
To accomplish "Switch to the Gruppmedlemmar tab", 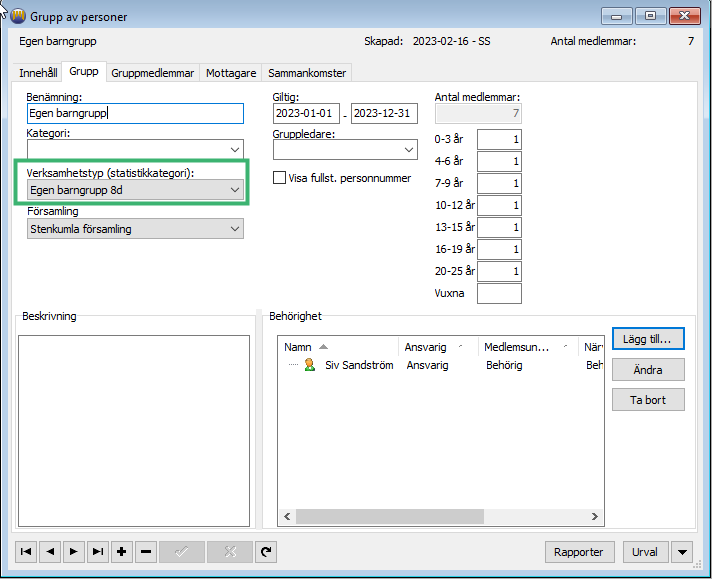I will coord(153,73).
